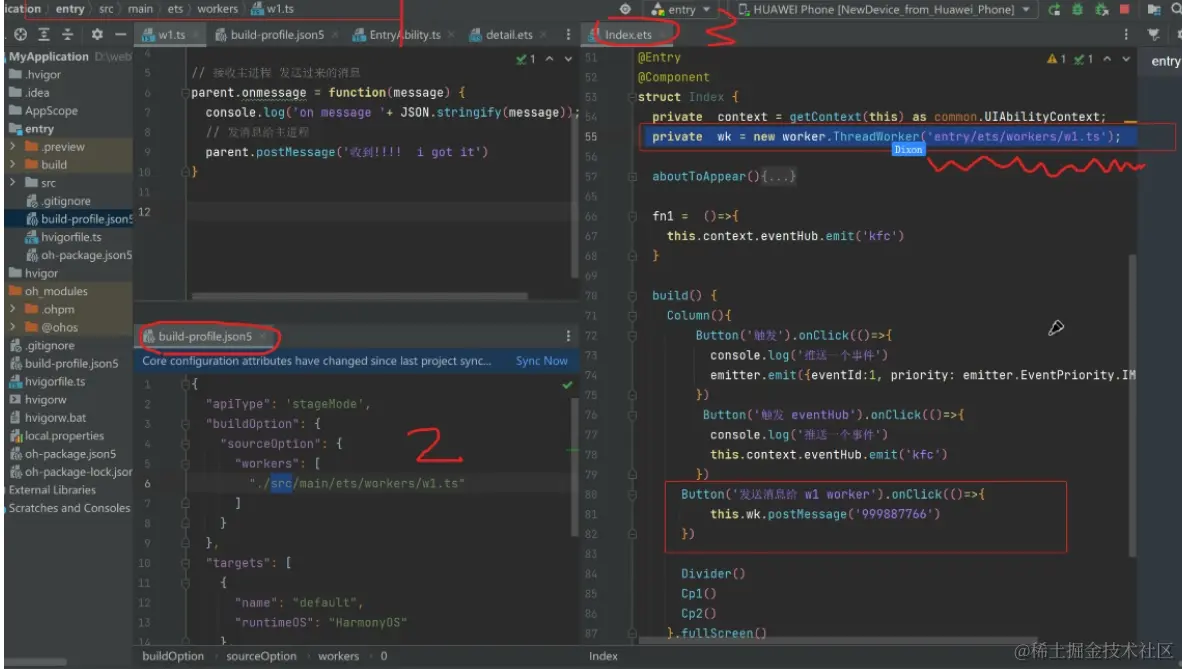
Task: Click the Debug bug icon
Action: click(1077, 9)
